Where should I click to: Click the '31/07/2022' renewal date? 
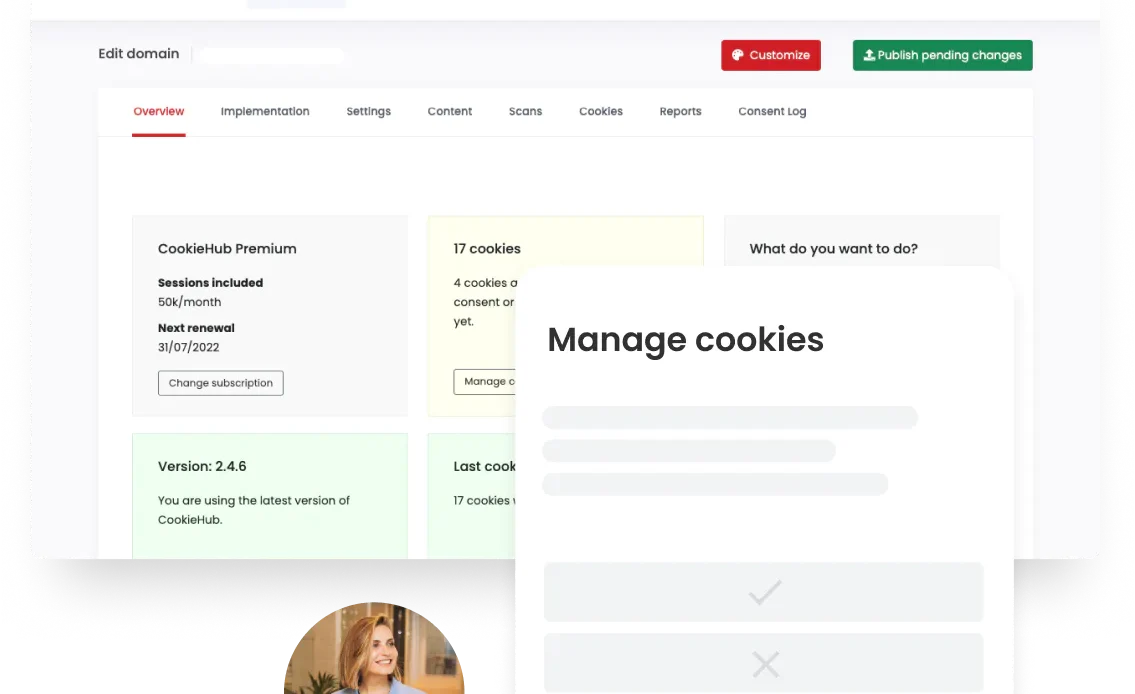(188, 347)
